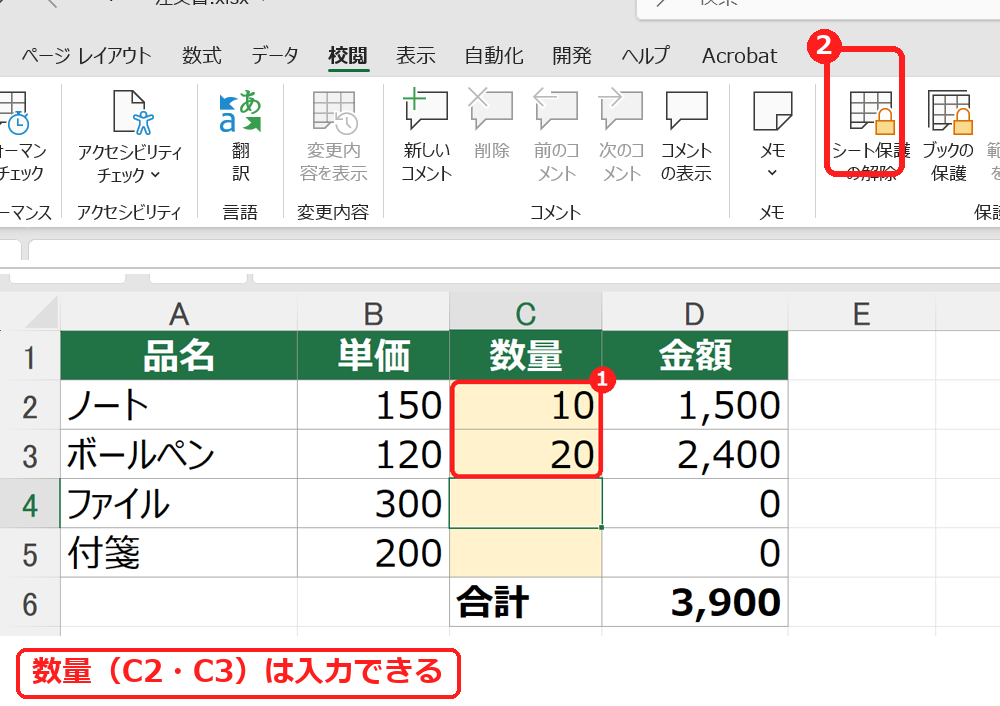The height and width of the screenshot is (706, 1000).
Task: Select the 付箋 cell
Action: (x=179, y=552)
